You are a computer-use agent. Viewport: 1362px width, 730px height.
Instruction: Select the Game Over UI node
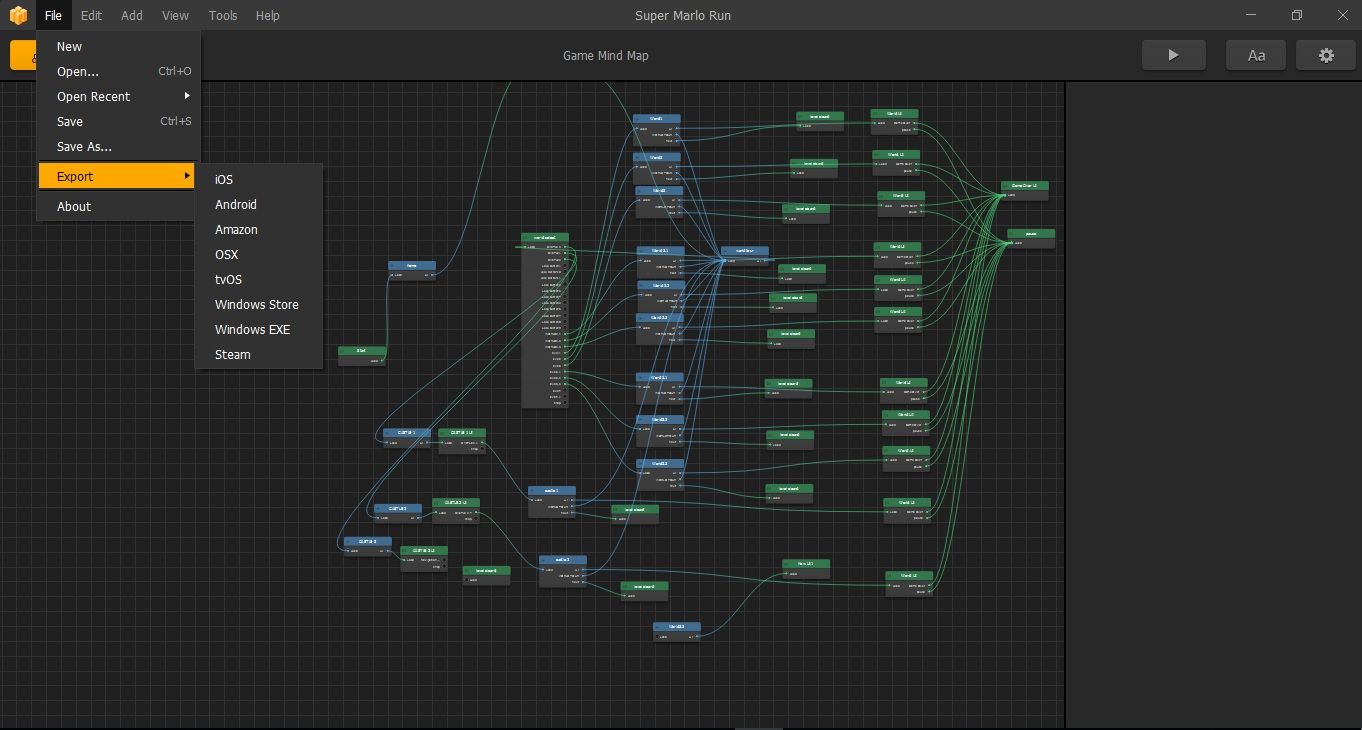pos(1025,190)
